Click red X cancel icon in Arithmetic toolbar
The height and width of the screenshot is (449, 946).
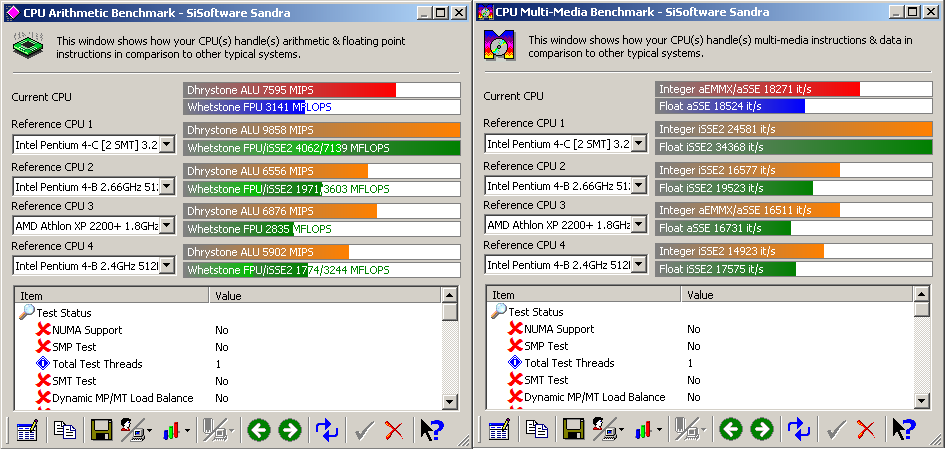pos(395,430)
